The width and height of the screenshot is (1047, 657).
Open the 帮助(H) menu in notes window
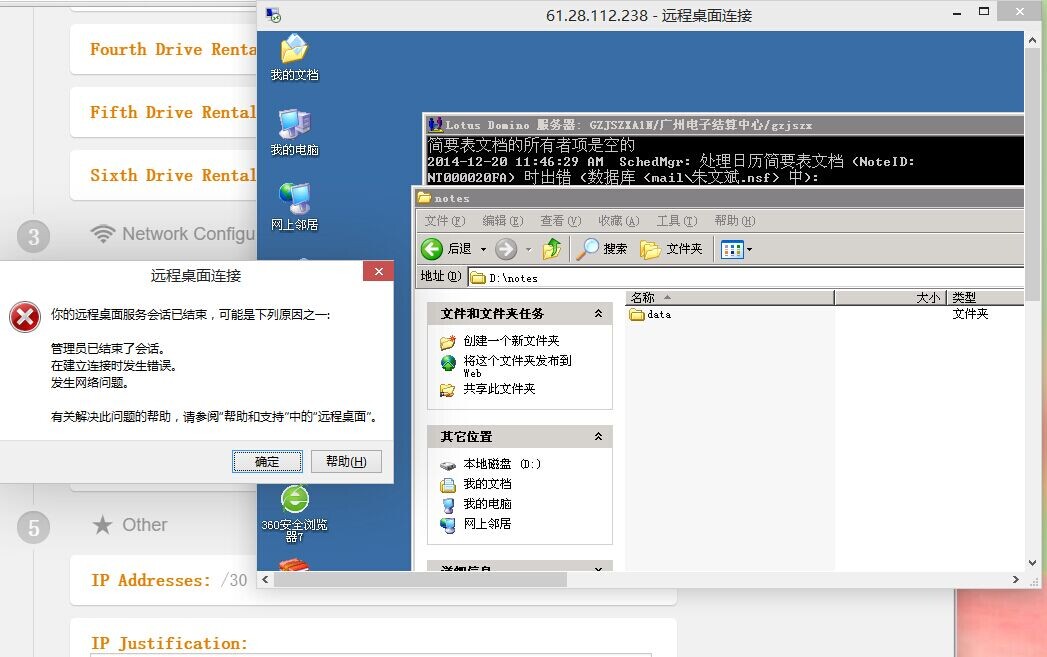pyautogui.click(x=735, y=221)
